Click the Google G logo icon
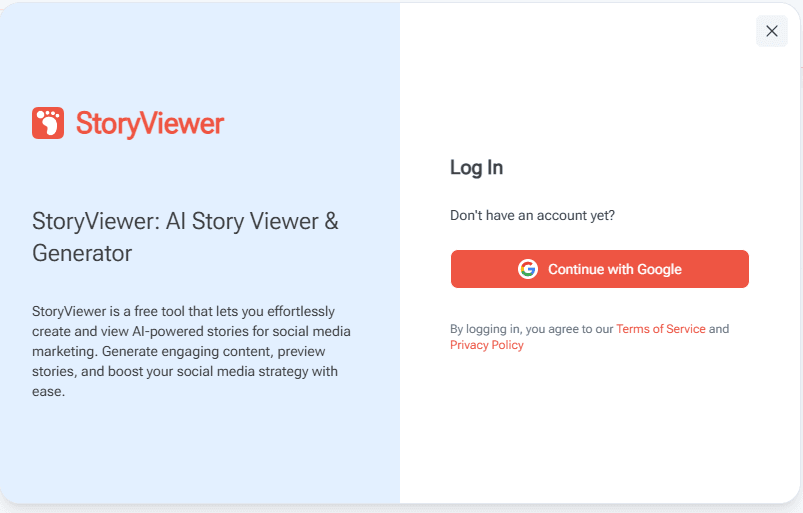Viewport: 803px width, 513px height. pos(527,269)
